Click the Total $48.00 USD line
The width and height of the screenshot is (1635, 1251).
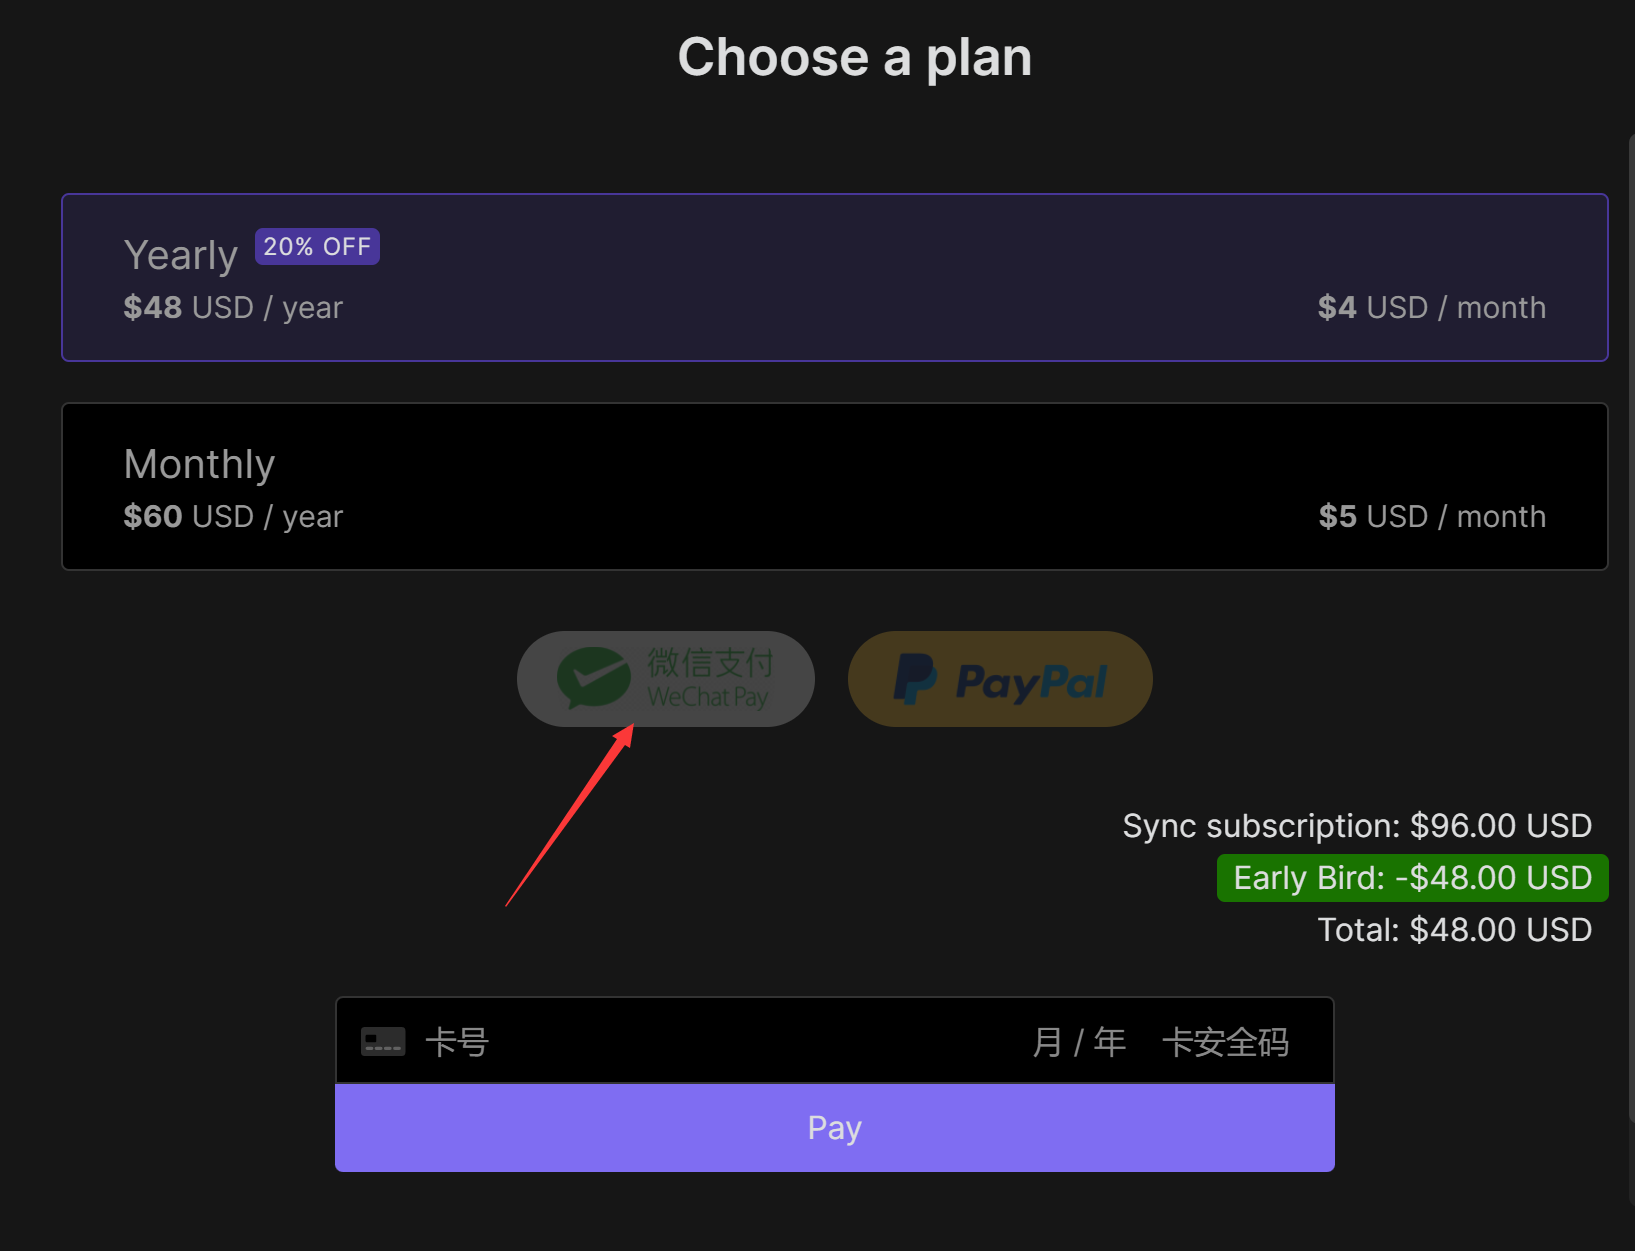[1454, 930]
